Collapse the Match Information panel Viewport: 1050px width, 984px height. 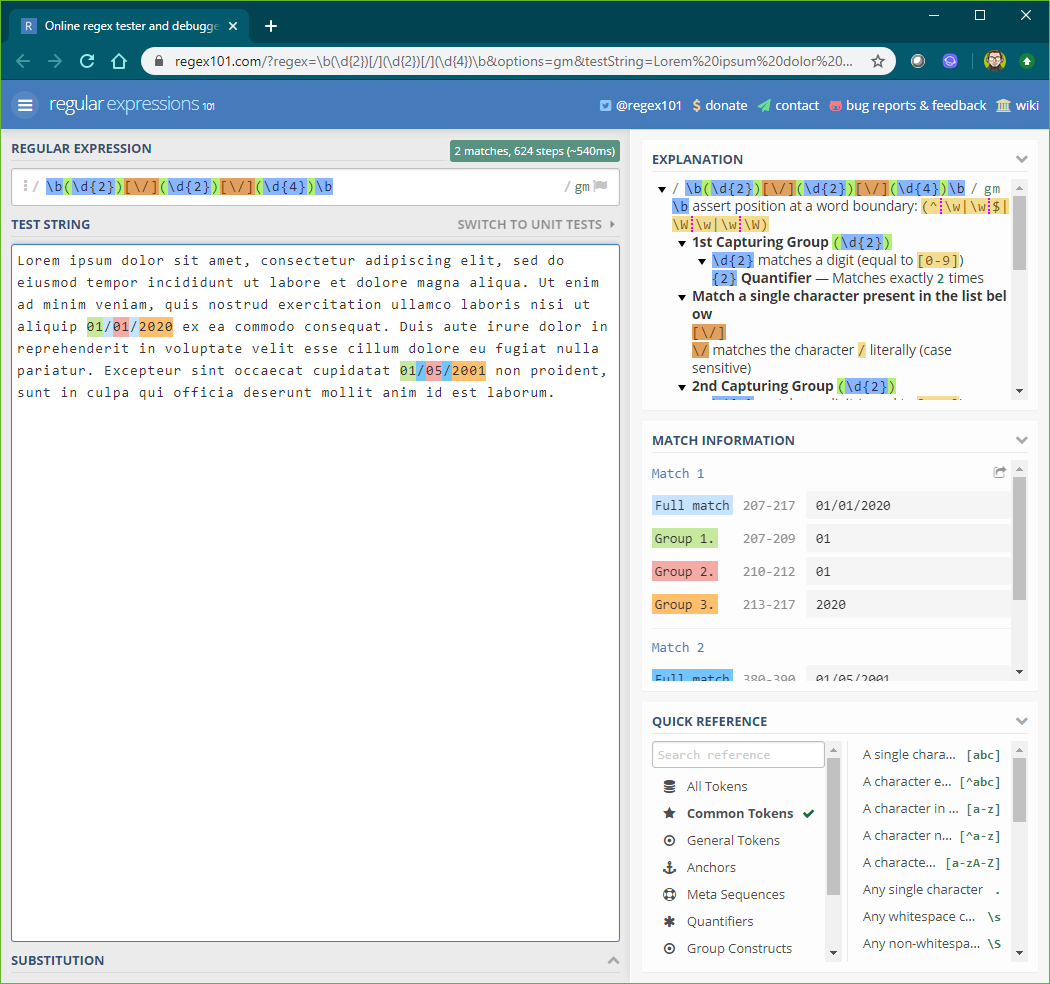pos(1021,440)
